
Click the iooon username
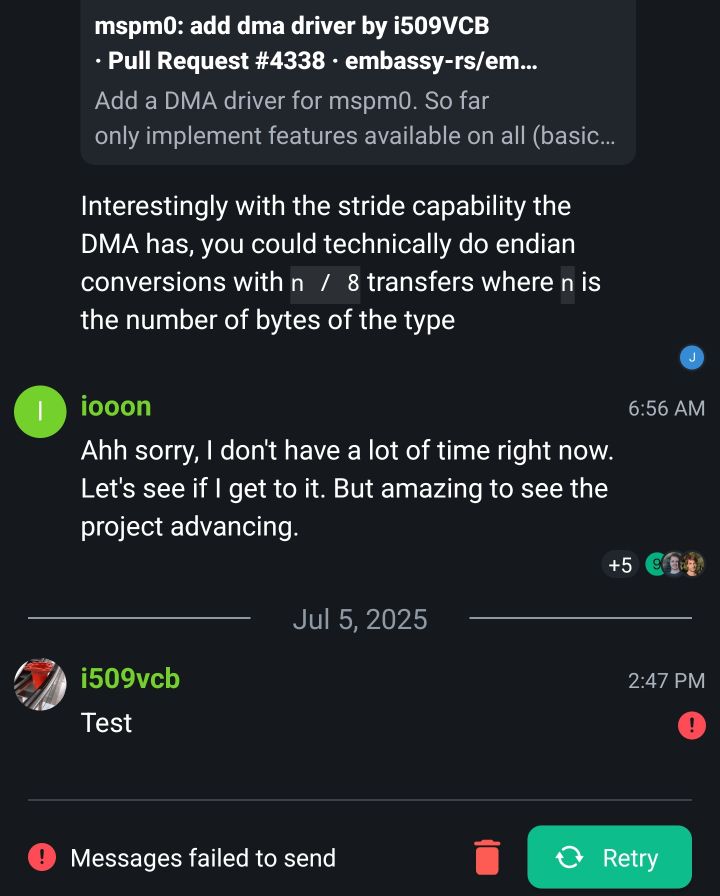click(x=116, y=407)
